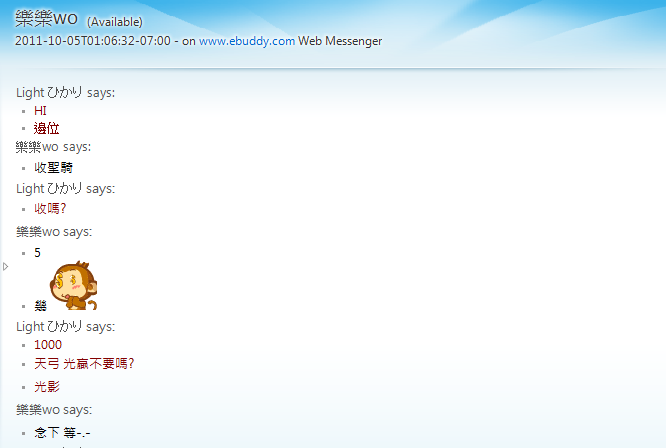The height and width of the screenshot is (448, 666).
Task: Select the HI message line
Action: [40, 111]
